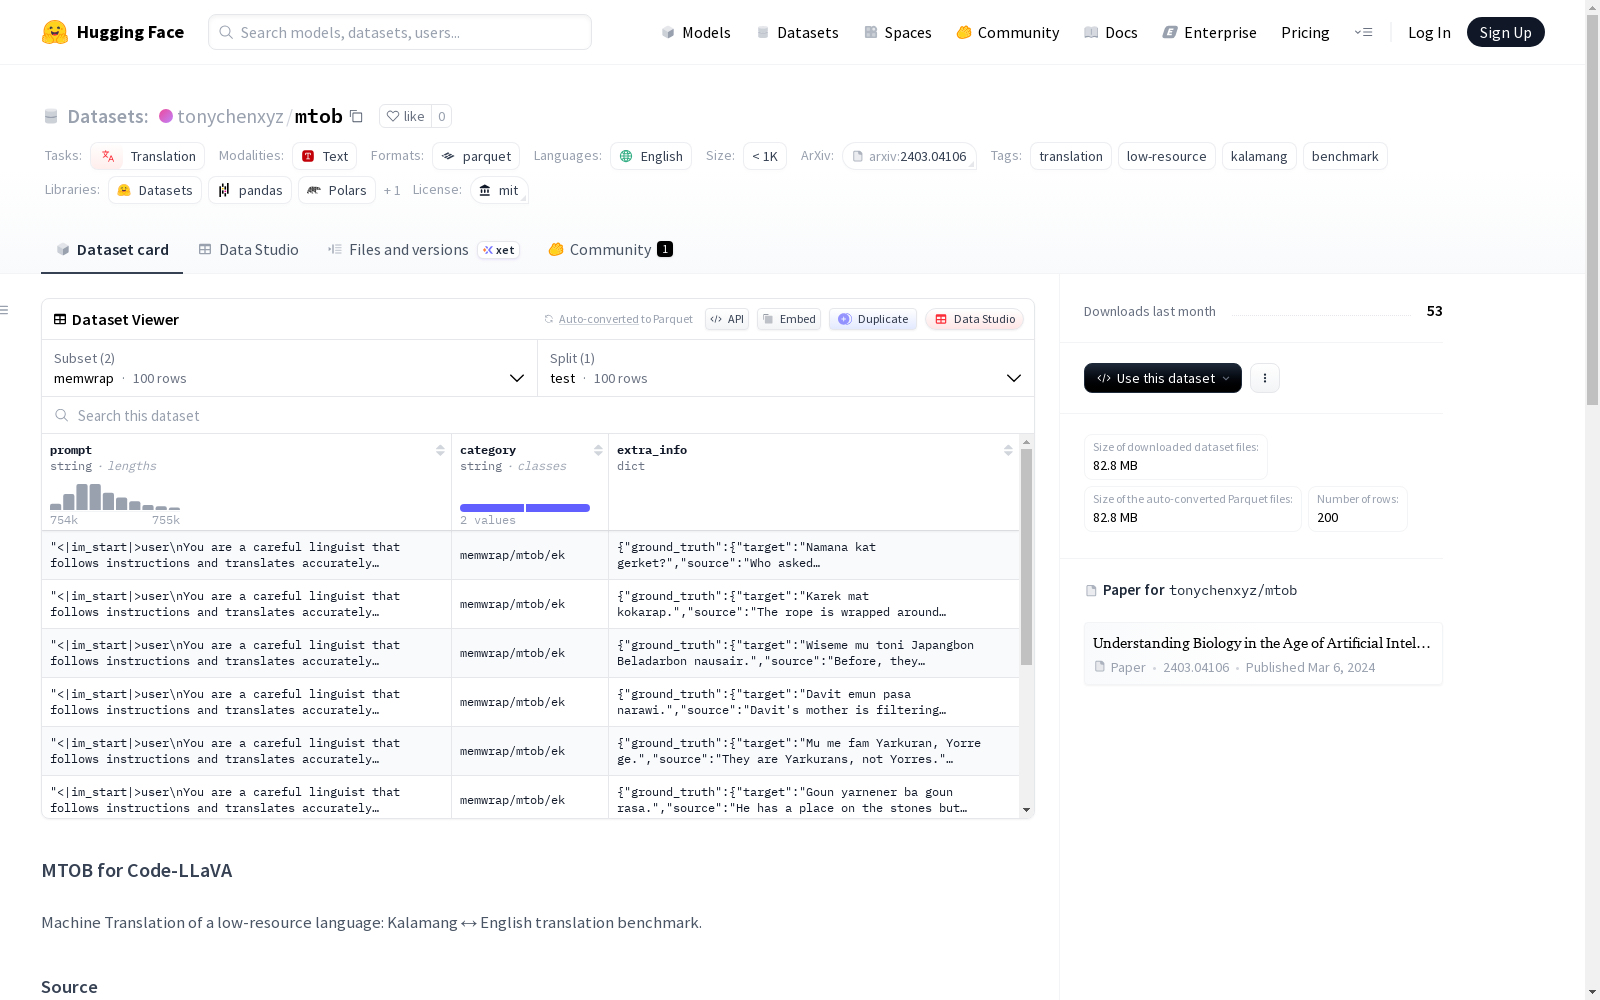Open Enterprise in the top navigation
Screen dimensions: 1600x1000
tap(1210, 32)
